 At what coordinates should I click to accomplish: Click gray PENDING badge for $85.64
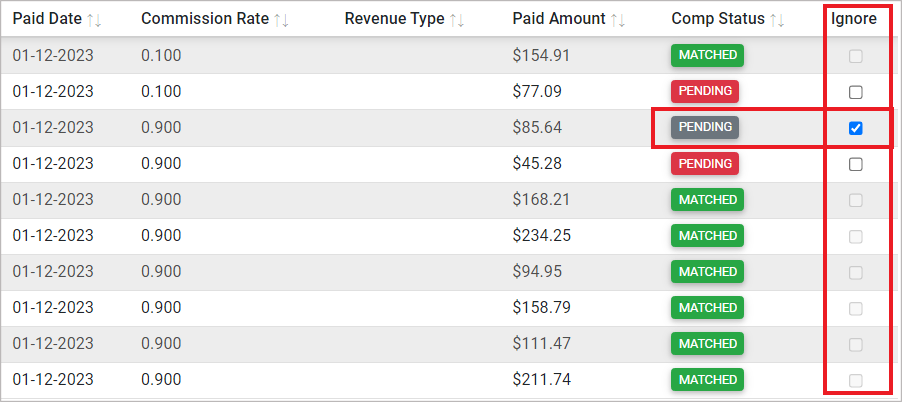pyautogui.click(x=705, y=128)
